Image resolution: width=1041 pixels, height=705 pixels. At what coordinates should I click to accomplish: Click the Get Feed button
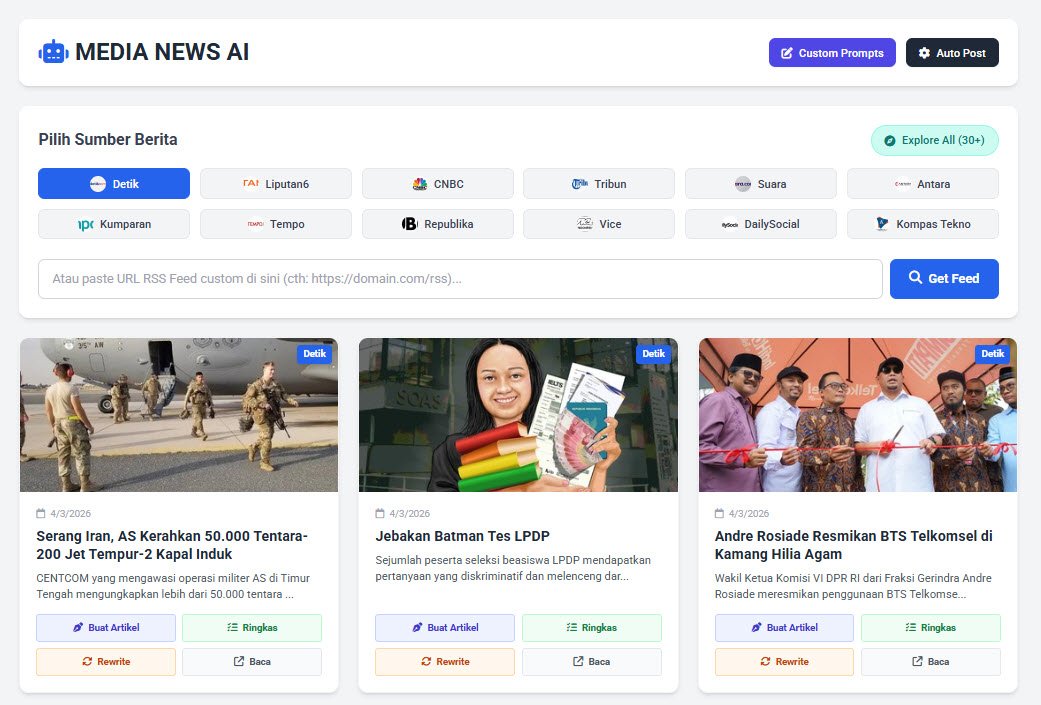pos(944,279)
